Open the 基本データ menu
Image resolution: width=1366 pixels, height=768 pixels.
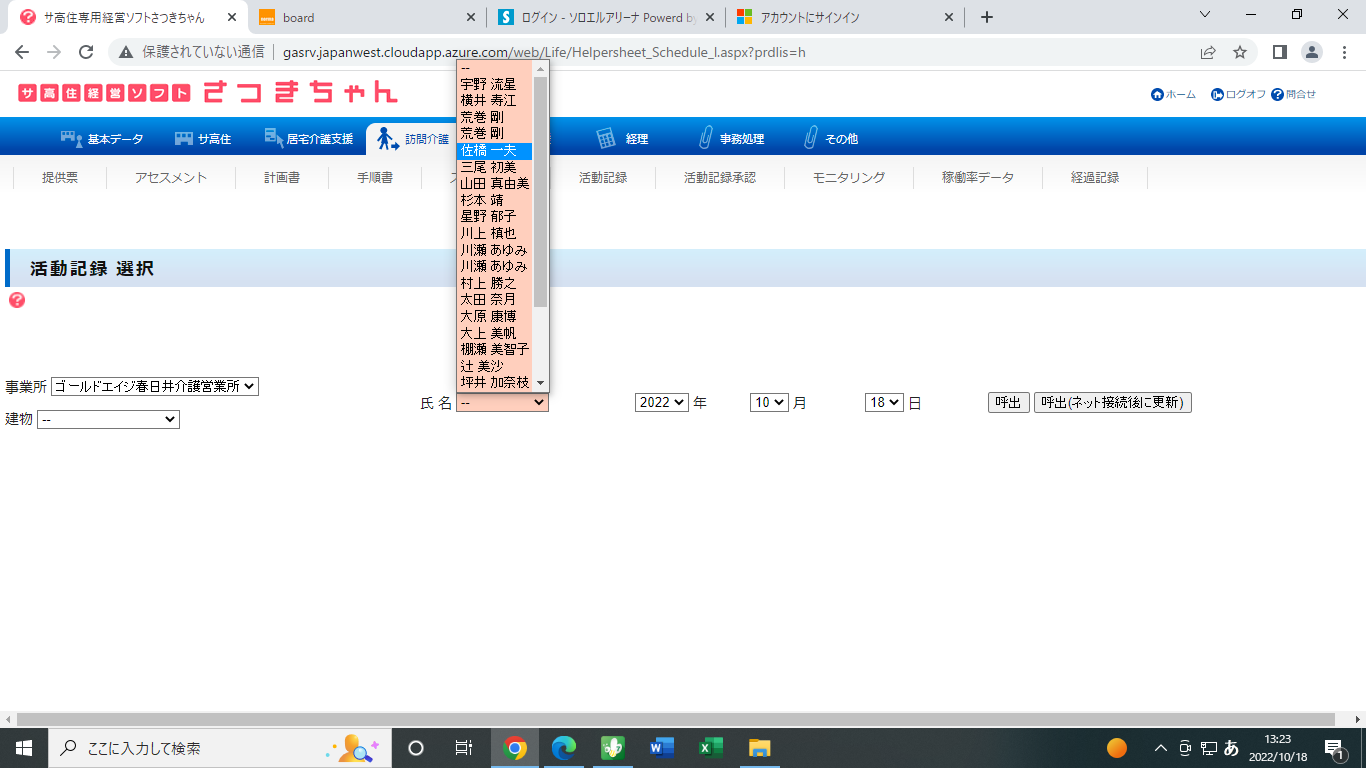coord(102,139)
